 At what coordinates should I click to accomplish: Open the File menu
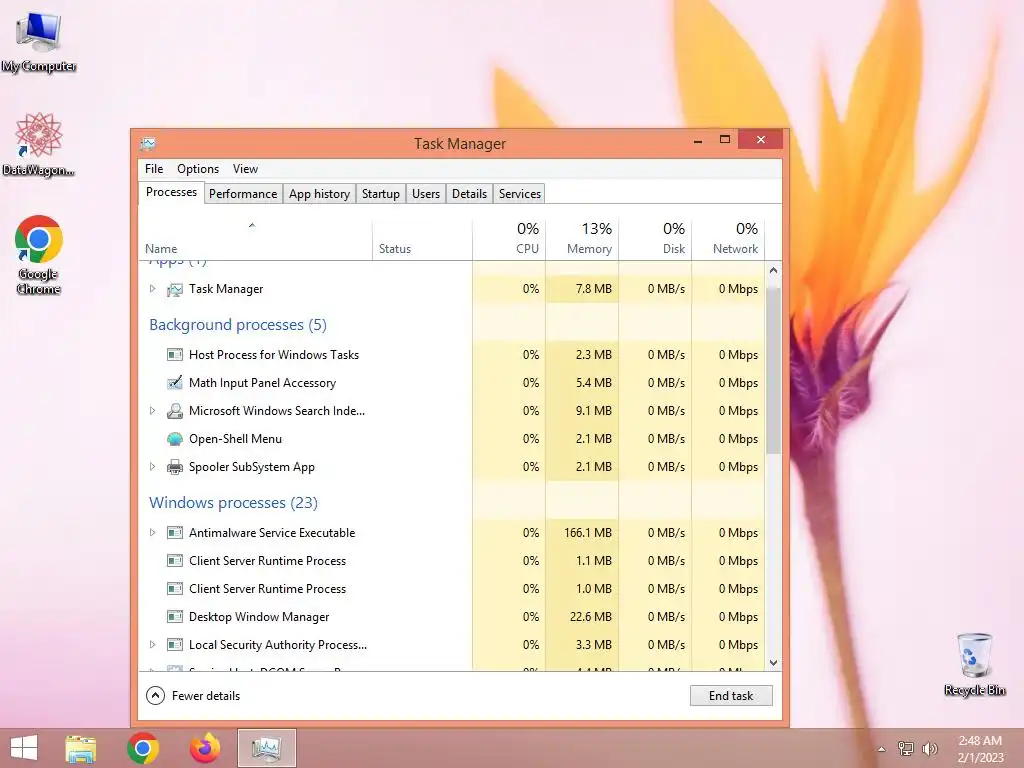(x=154, y=168)
